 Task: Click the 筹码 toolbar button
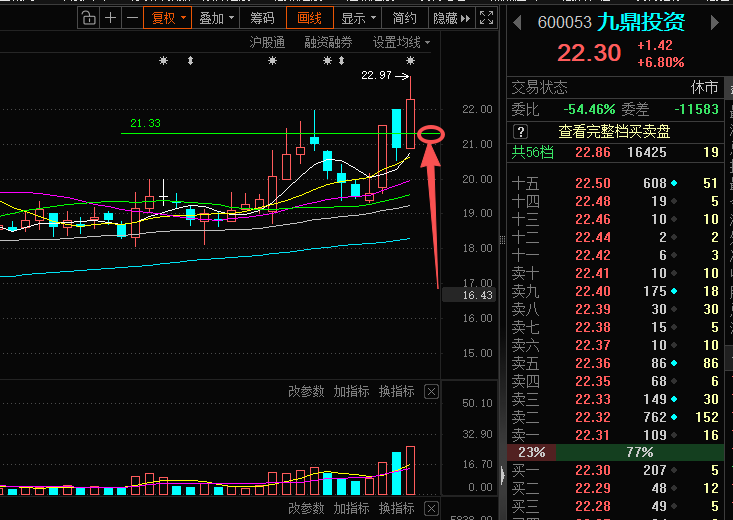coord(262,18)
